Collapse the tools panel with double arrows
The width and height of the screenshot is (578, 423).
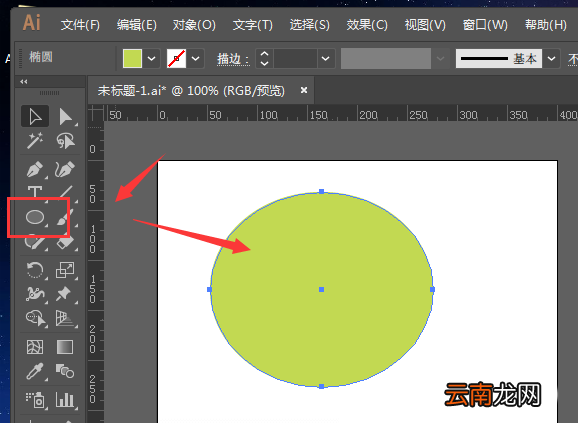pyautogui.click(x=24, y=81)
